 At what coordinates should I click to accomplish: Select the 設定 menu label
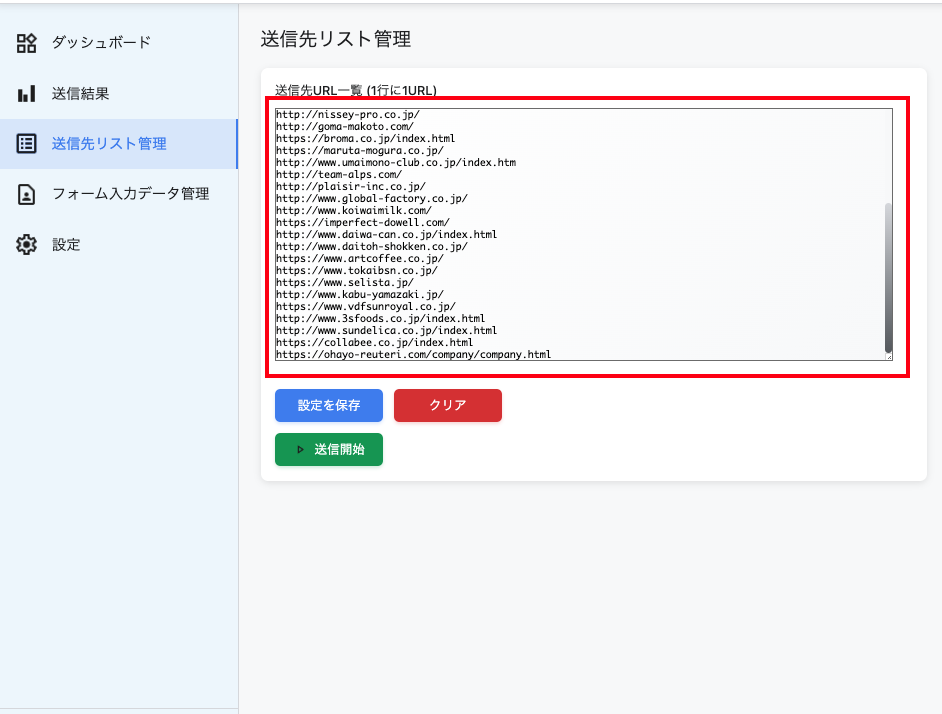(x=66, y=245)
